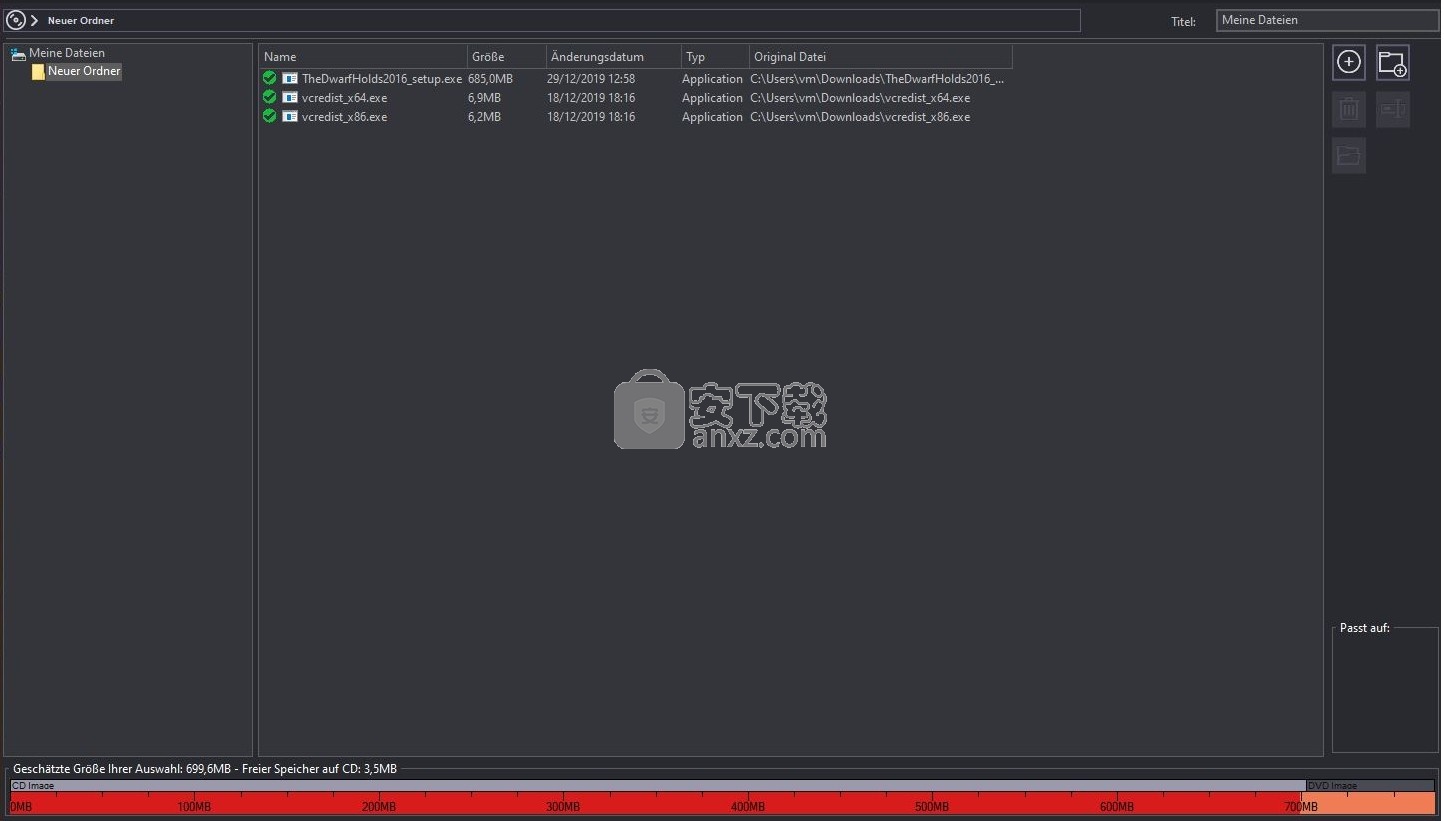This screenshot has width=1444, height=821.
Task: Click the red used-space size bar
Action: tap(657, 803)
